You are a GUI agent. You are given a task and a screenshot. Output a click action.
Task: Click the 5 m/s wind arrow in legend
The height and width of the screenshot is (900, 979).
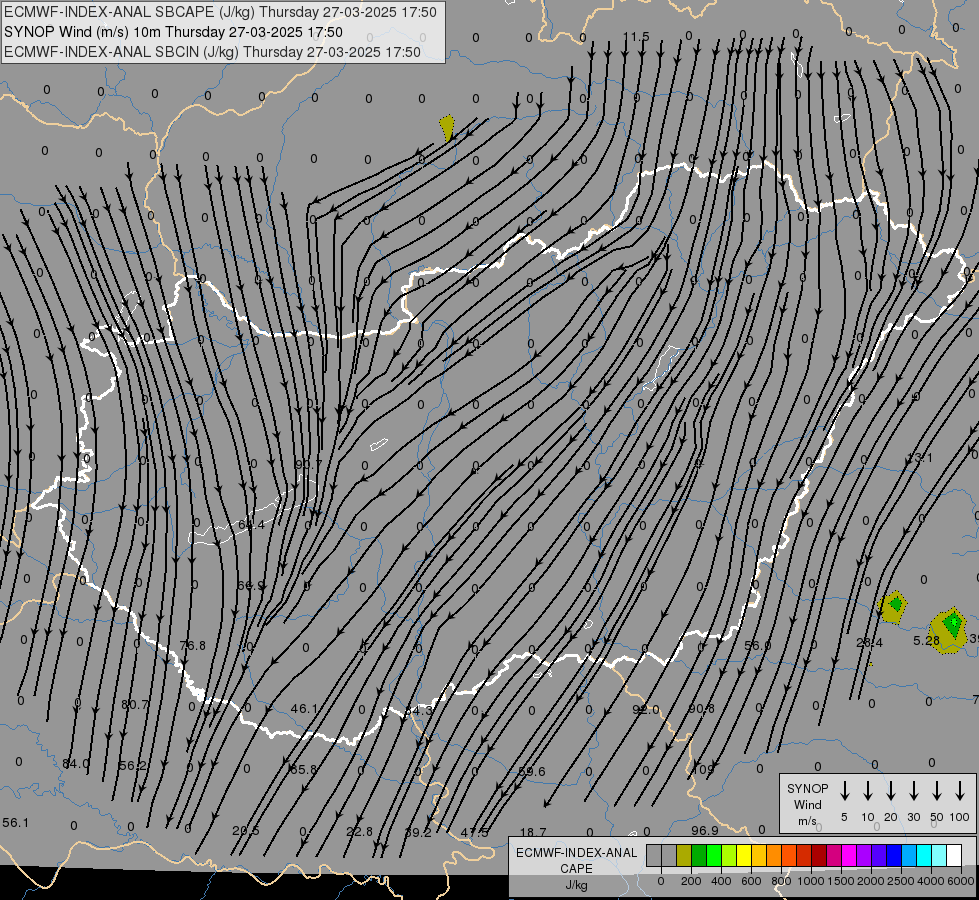point(845,791)
